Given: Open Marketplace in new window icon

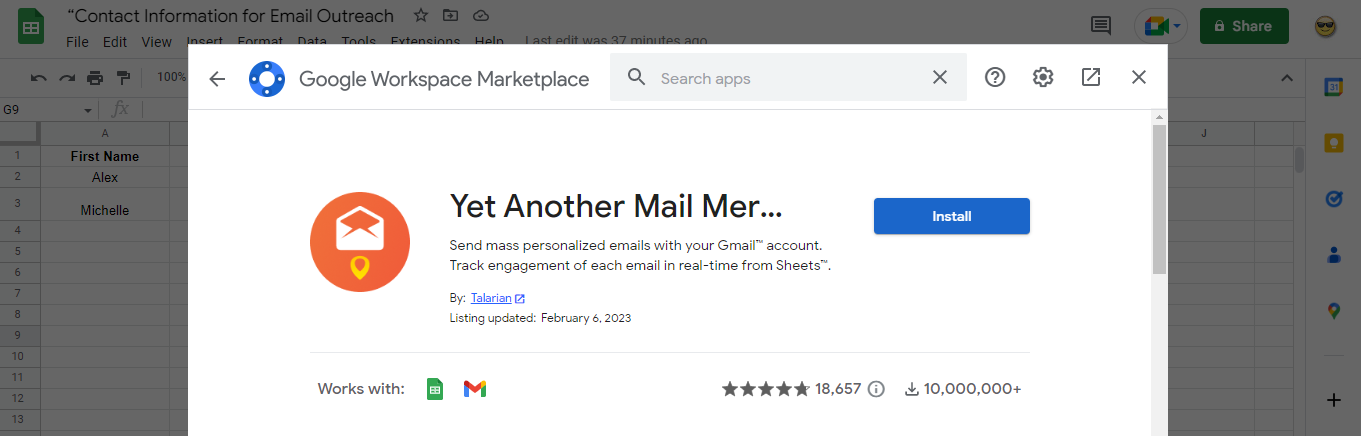Looking at the screenshot, I should [1091, 77].
